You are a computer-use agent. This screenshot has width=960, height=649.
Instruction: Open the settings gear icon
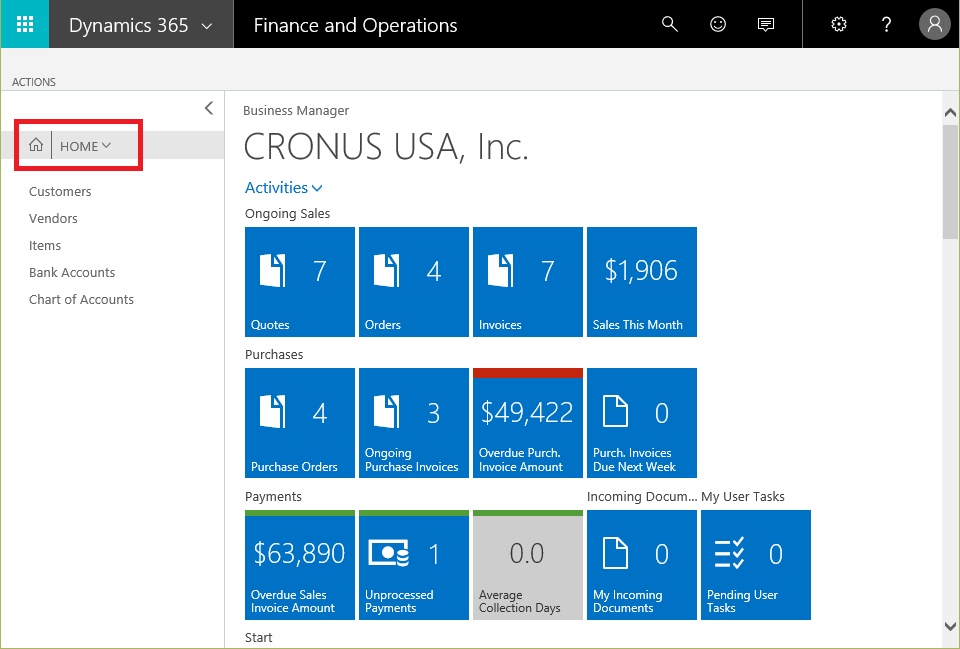click(839, 24)
